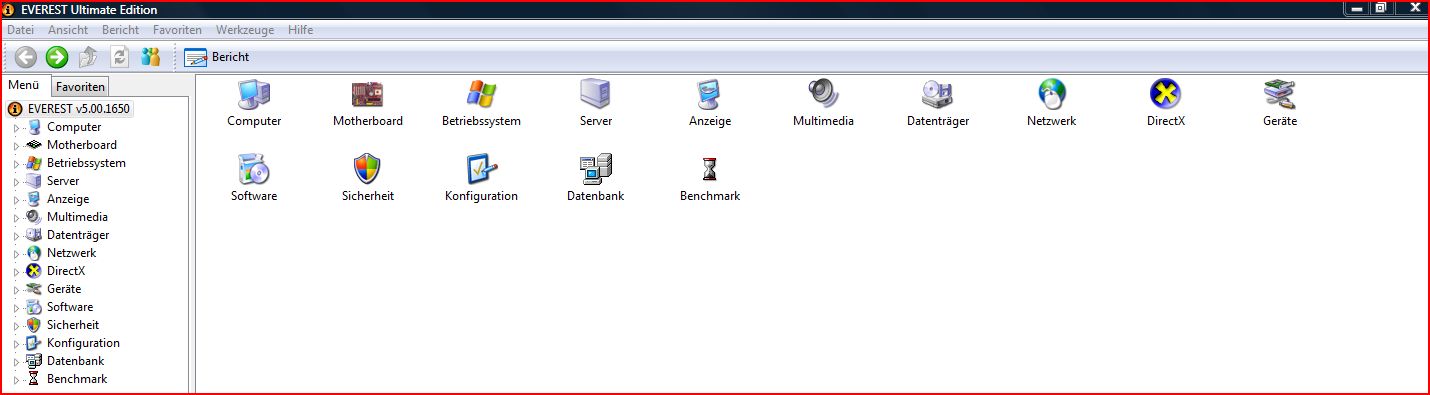Open the Server icon in main pane
The width and height of the screenshot is (1430, 395).
tap(596, 94)
